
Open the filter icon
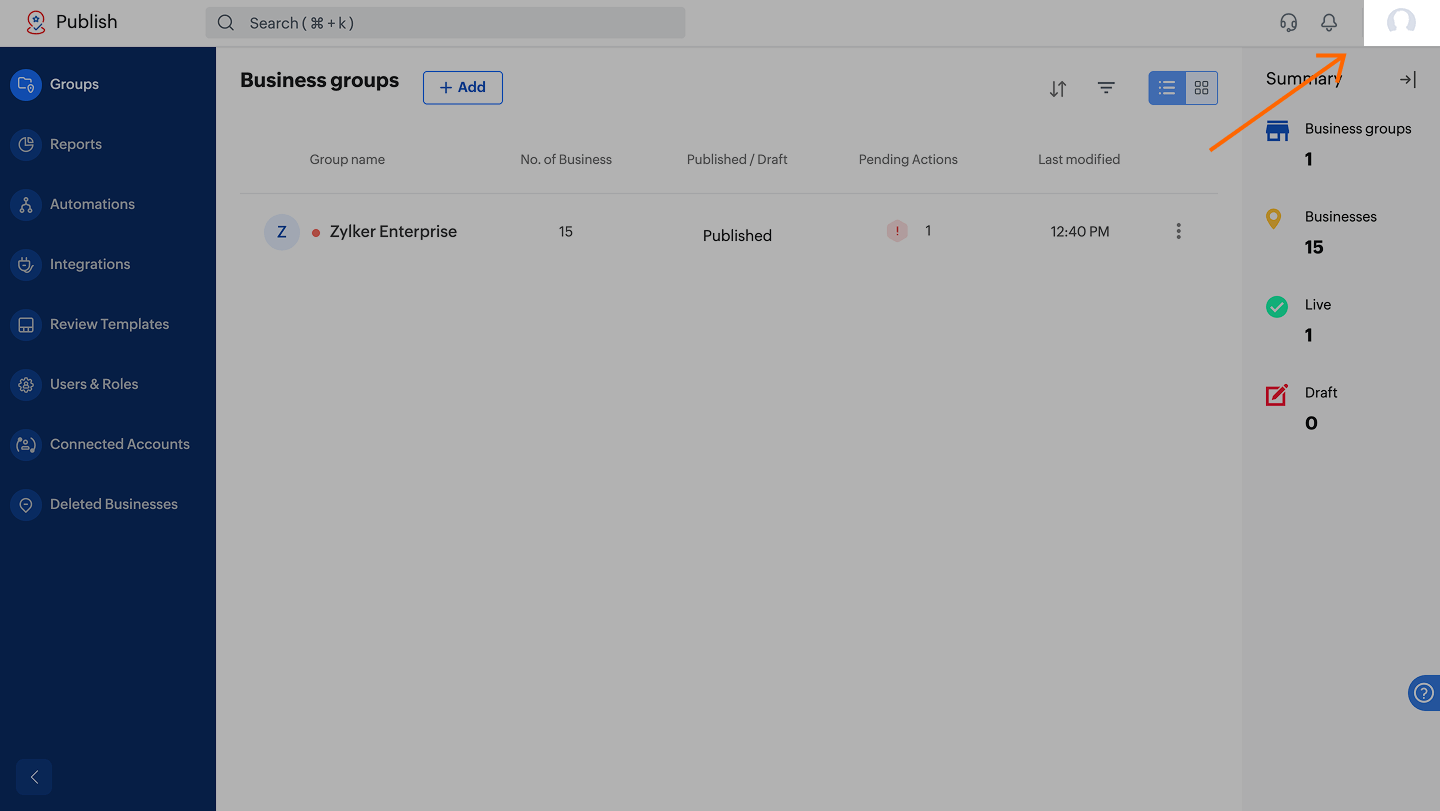tap(1106, 88)
